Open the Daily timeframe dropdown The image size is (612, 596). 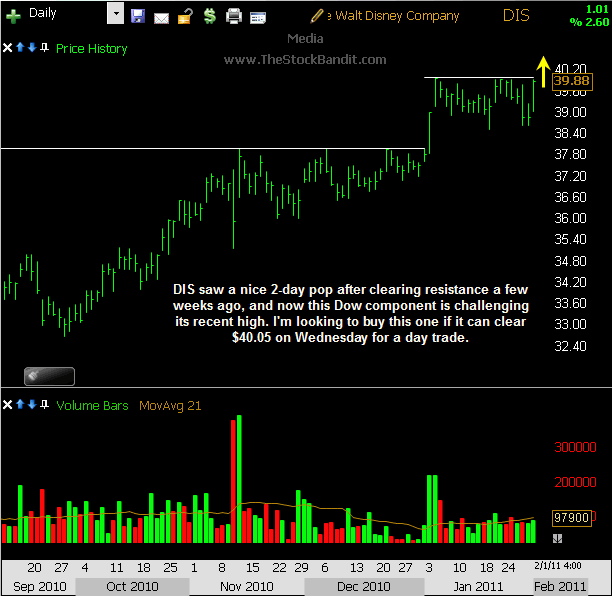tap(115, 15)
